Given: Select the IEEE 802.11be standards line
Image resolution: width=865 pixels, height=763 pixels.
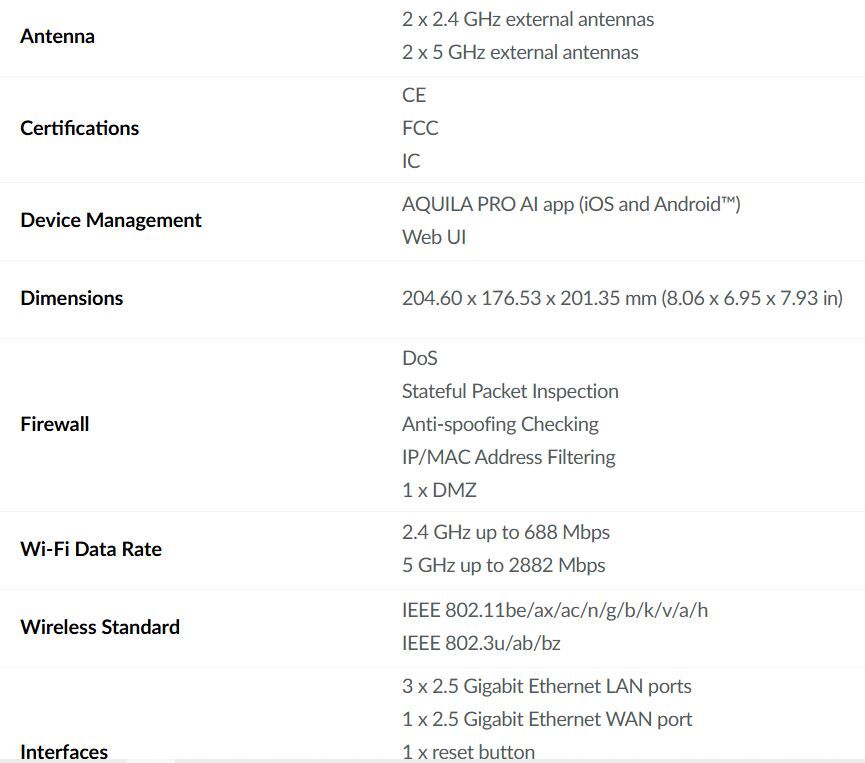Looking at the screenshot, I should (554, 610).
